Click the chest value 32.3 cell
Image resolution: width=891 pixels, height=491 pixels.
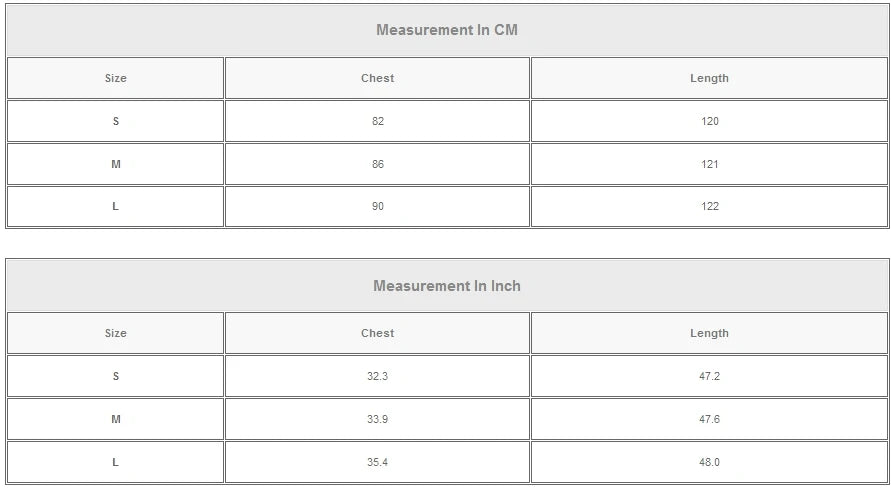(377, 377)
